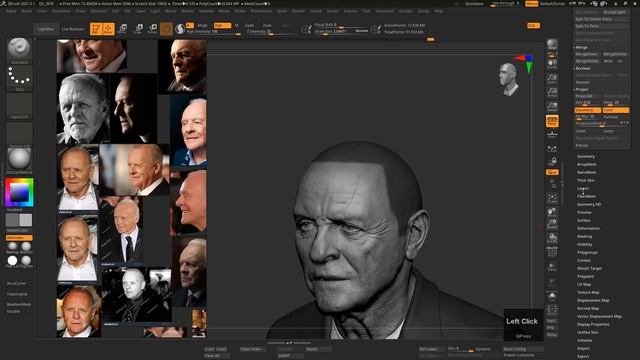Activate Draw mode icon
This screenshot has height=360, width=640.
[109, 29]
